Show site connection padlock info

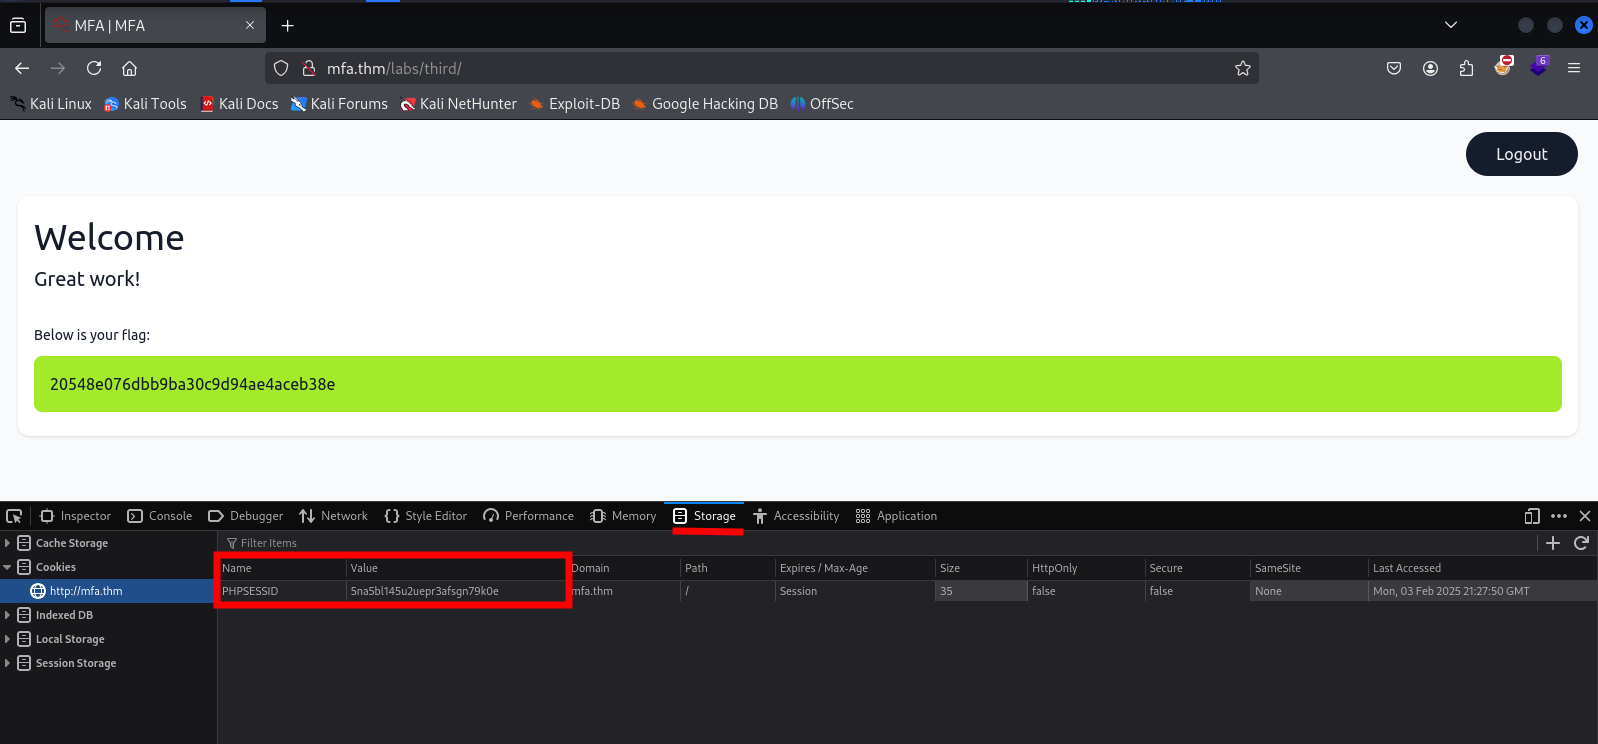coord(309,68)
